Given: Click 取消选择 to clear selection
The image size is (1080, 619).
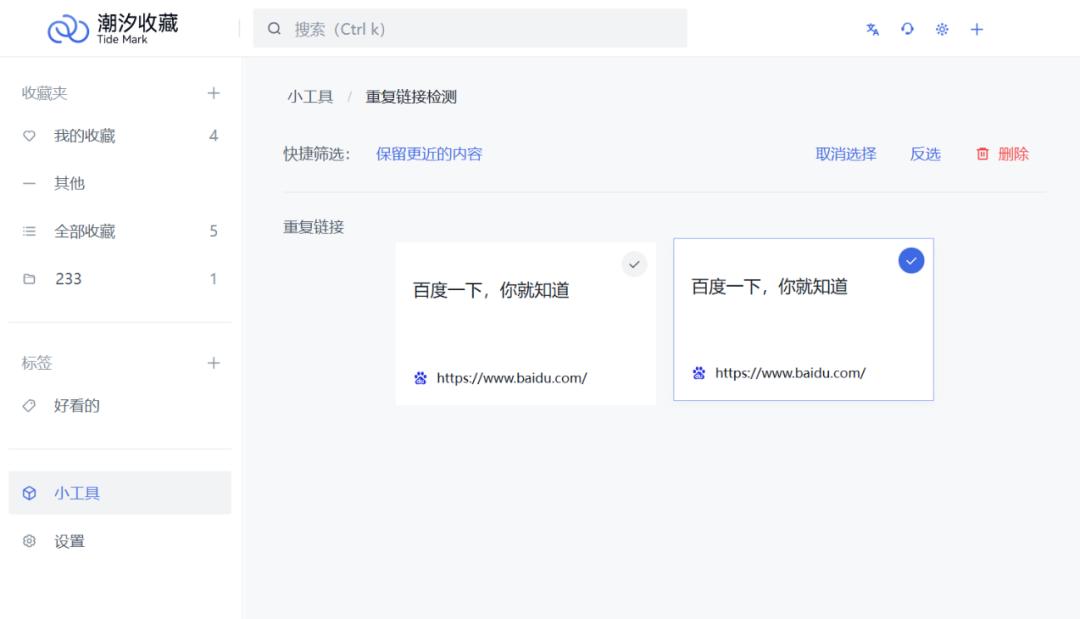Looking at the screenshot, I should pos(846,154).
